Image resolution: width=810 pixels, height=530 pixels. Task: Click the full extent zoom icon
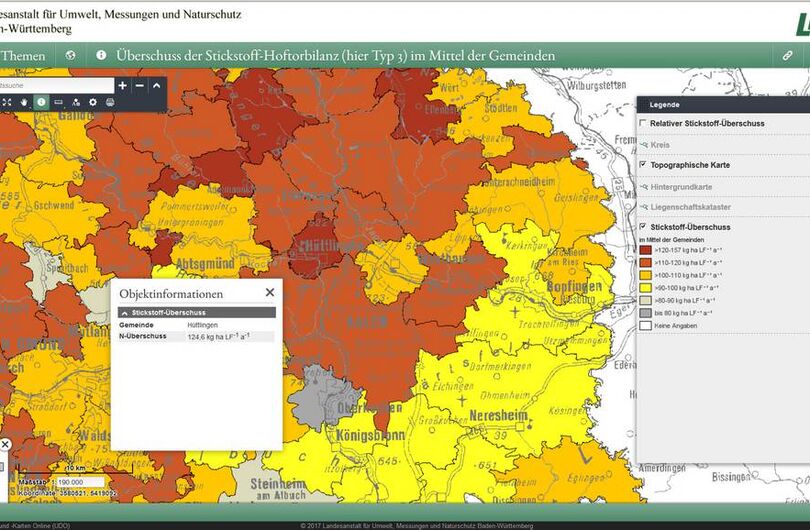[x=7, y=102]
